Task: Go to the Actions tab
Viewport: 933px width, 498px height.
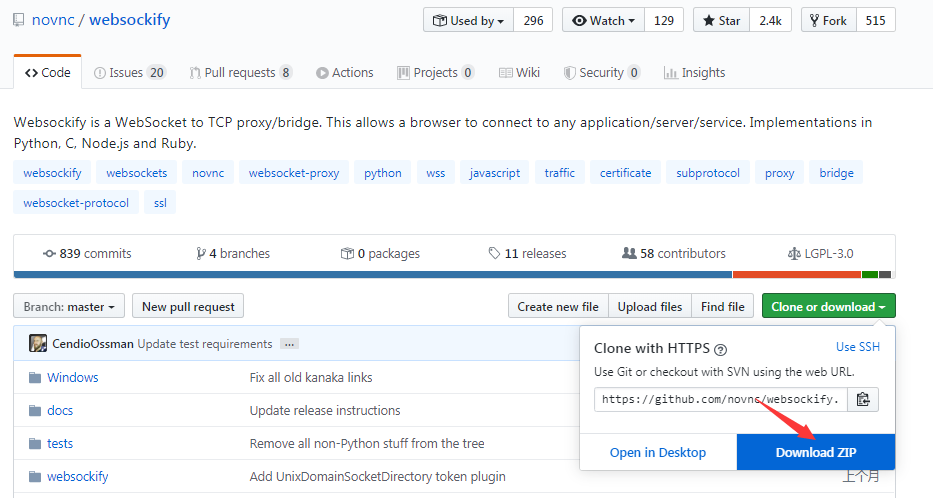Action: tap(345, 73)
